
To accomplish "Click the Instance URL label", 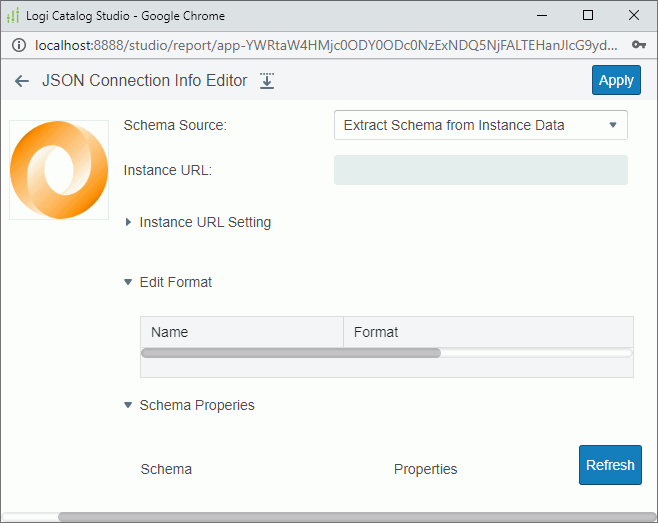I will coord(168,170).
